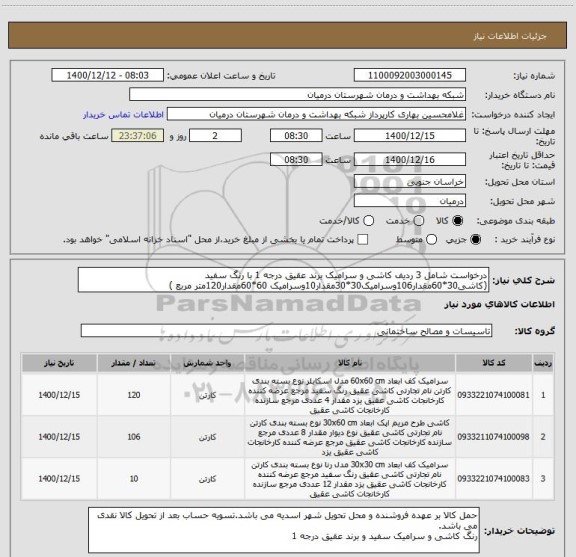Click the 60x60 cm floor ceramic description
Screen dimensions: 576x557
pyautogui.click(x=350, y=395)
